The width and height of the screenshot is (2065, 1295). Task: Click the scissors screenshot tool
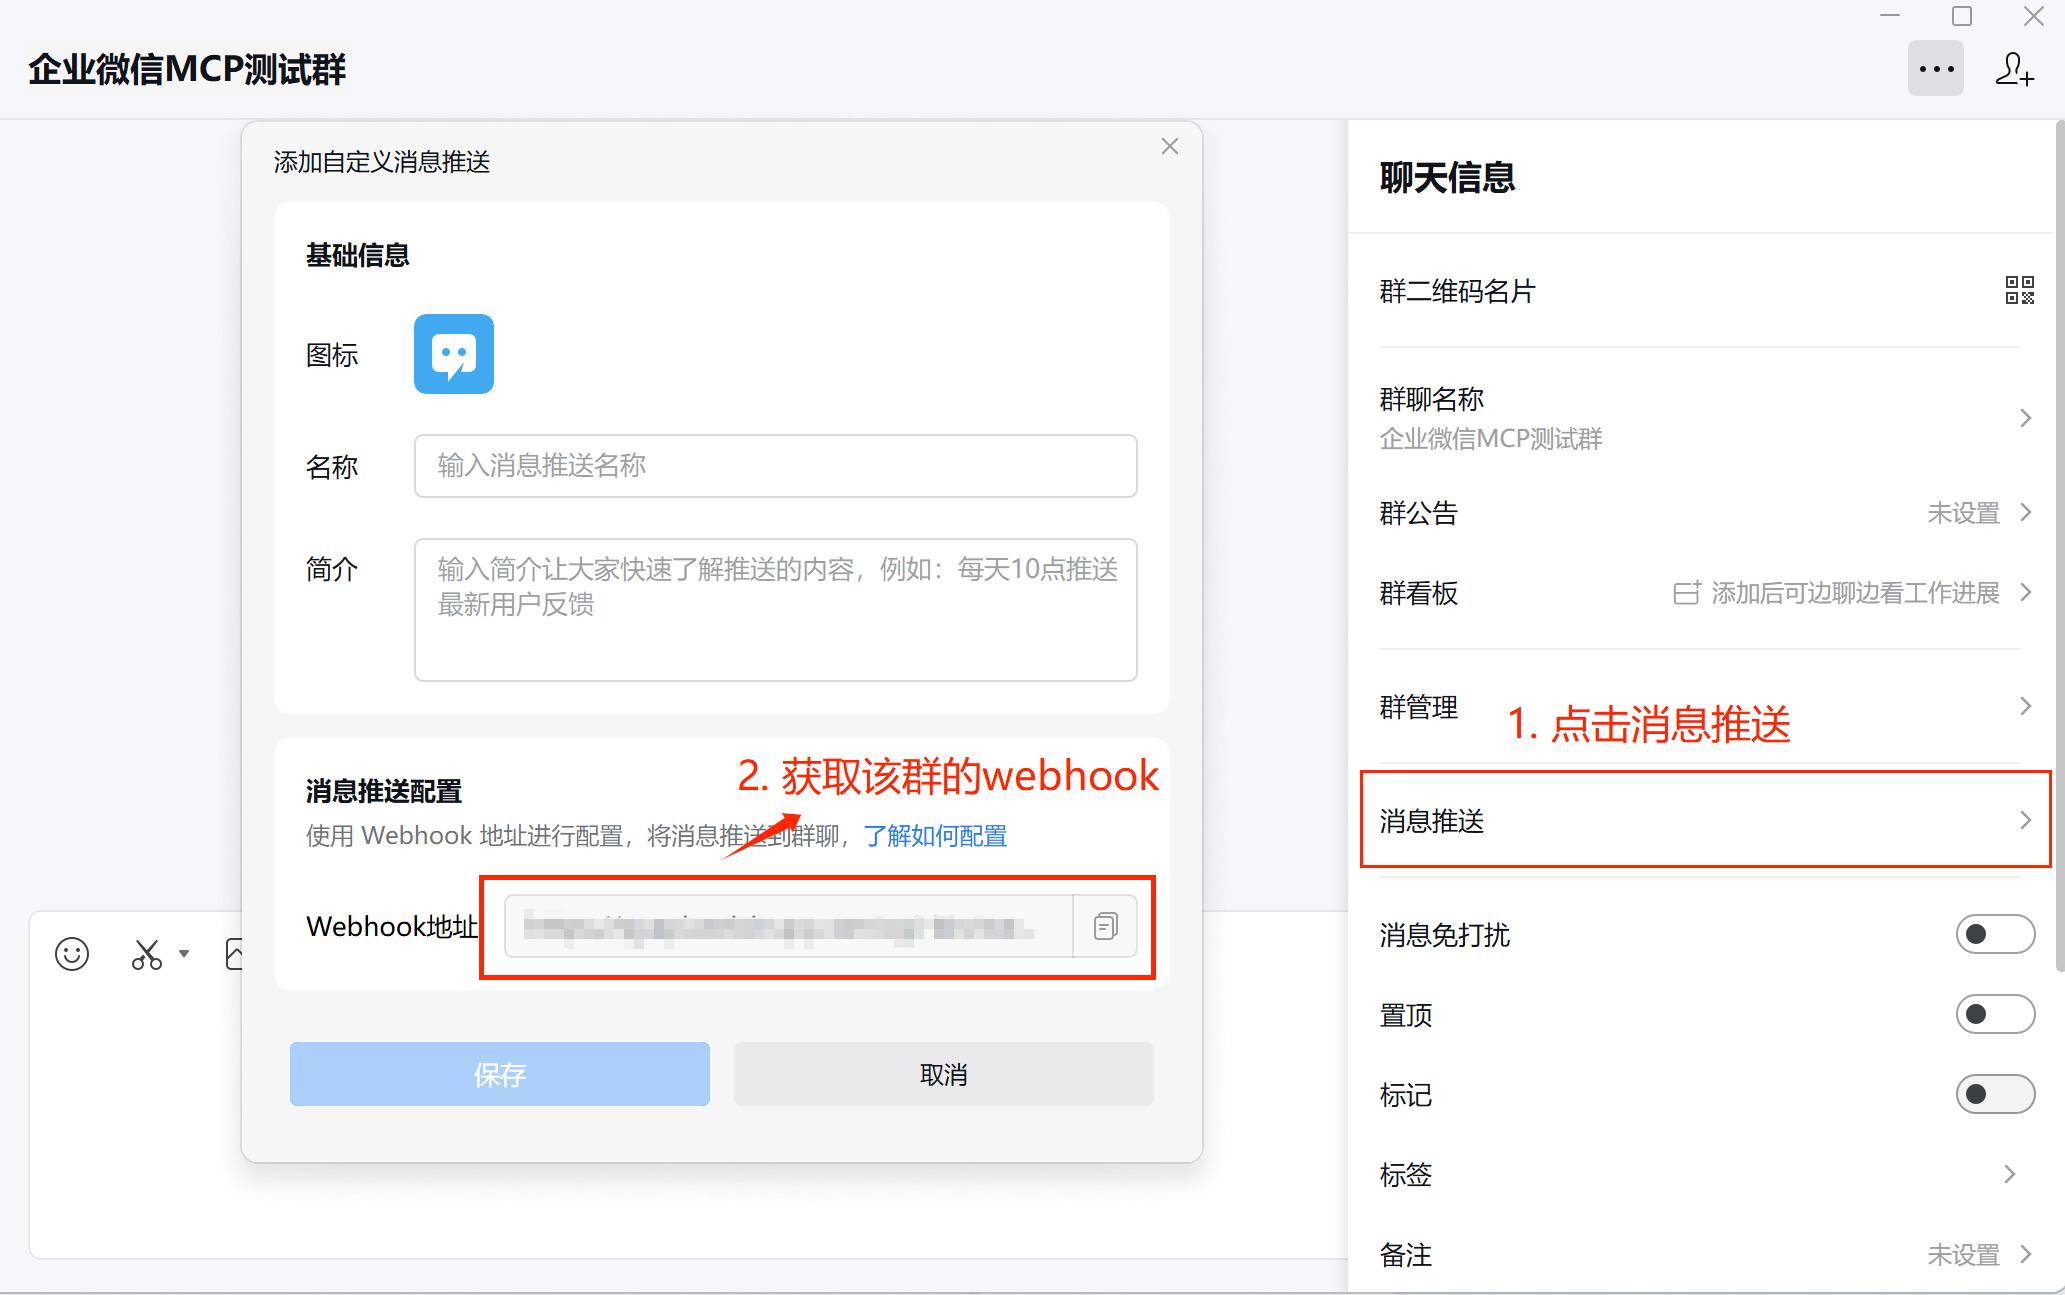(x=147, y=954)
